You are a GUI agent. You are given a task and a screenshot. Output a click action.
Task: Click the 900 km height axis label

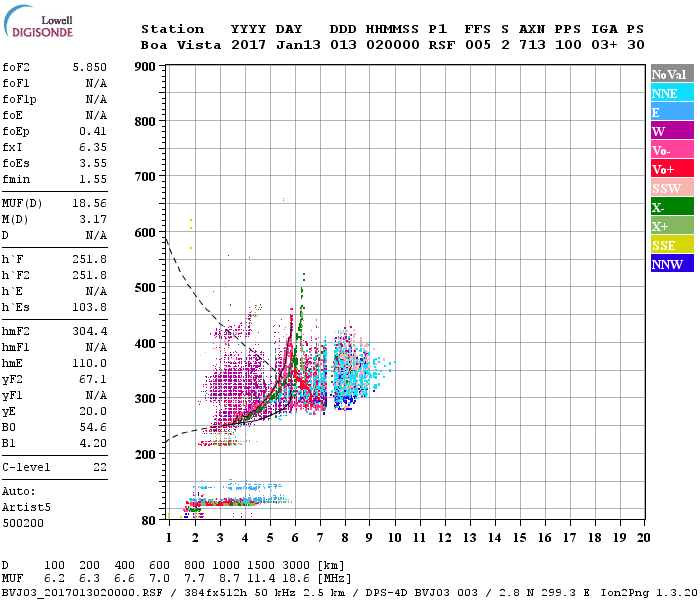tap(145, 67)
